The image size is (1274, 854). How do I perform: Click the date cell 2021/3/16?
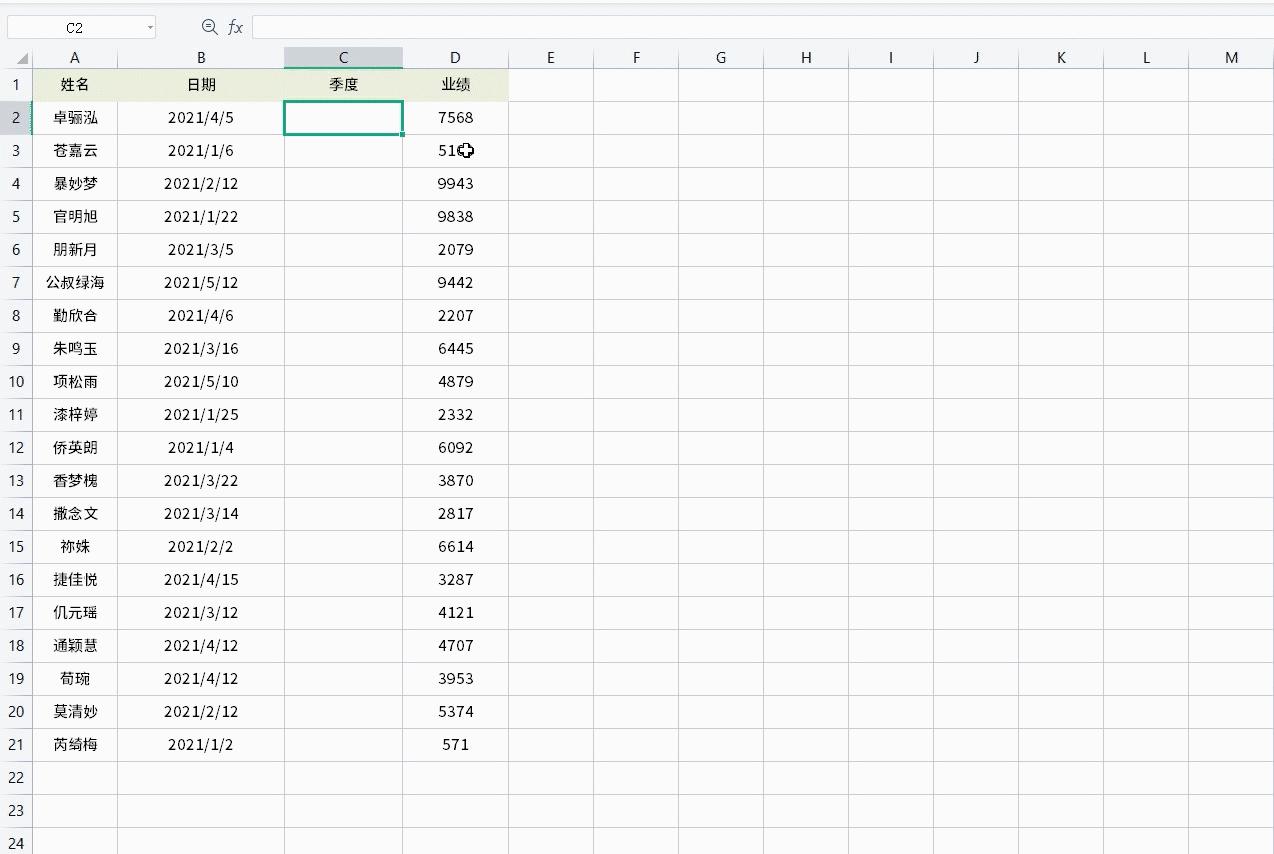[201, 349]
